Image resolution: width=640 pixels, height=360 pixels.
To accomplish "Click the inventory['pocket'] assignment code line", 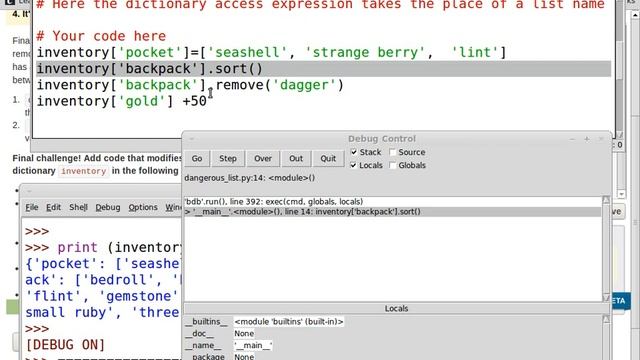I will pos(271,52).
